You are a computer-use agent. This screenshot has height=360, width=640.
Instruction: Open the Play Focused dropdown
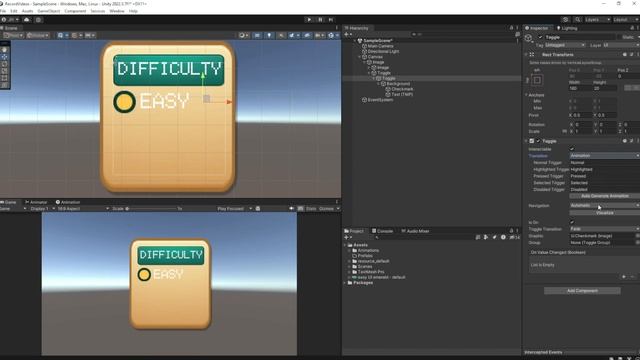(x=234, y=209)
